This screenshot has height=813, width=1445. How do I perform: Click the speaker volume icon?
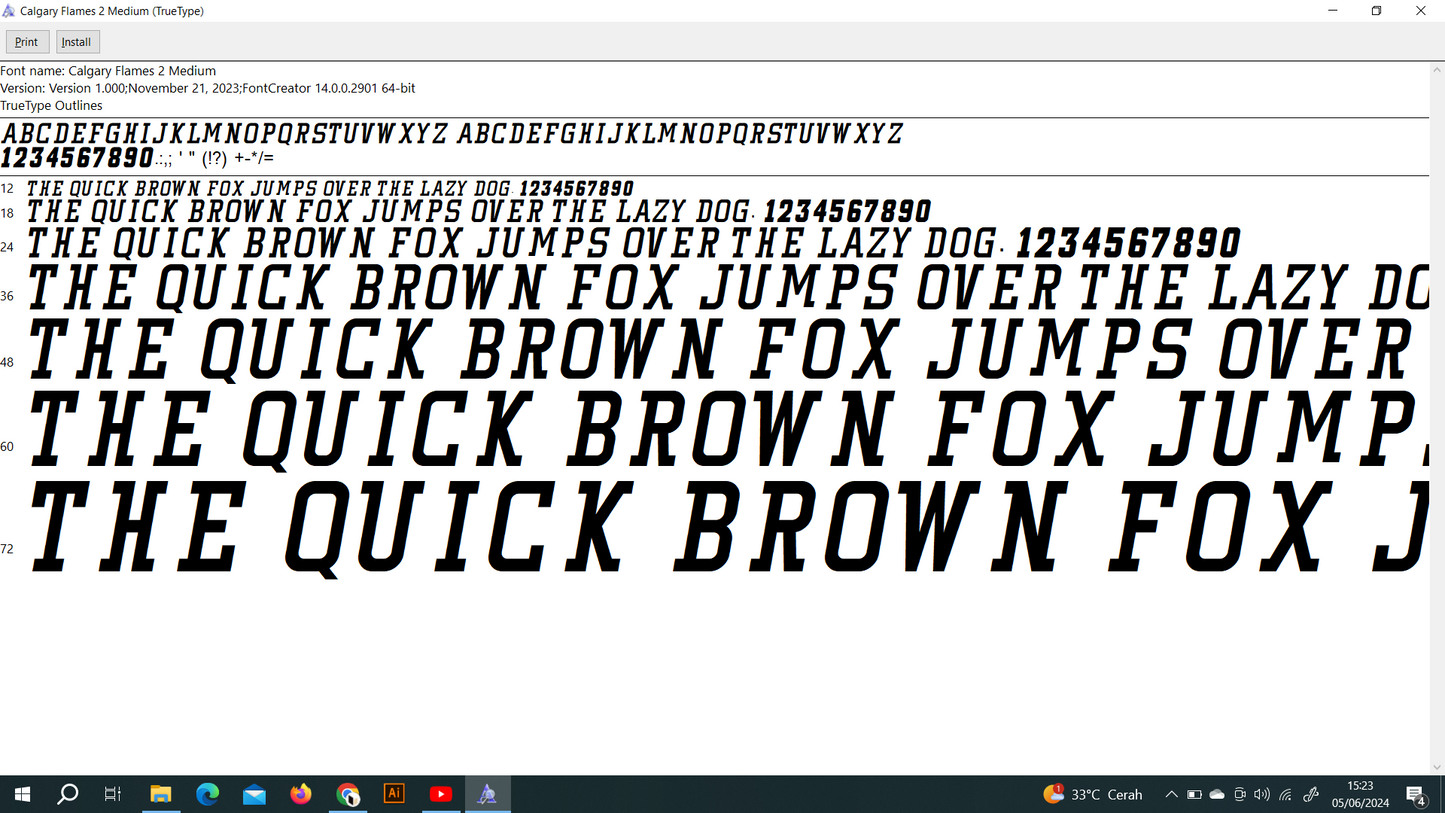point(1262,794)
